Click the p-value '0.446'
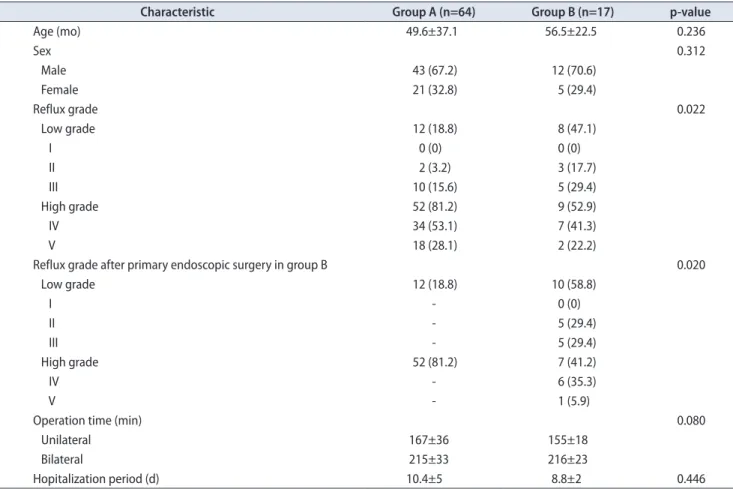Image resolution: width=733 pixels, height=489 pixels. (x=691, y=479)
